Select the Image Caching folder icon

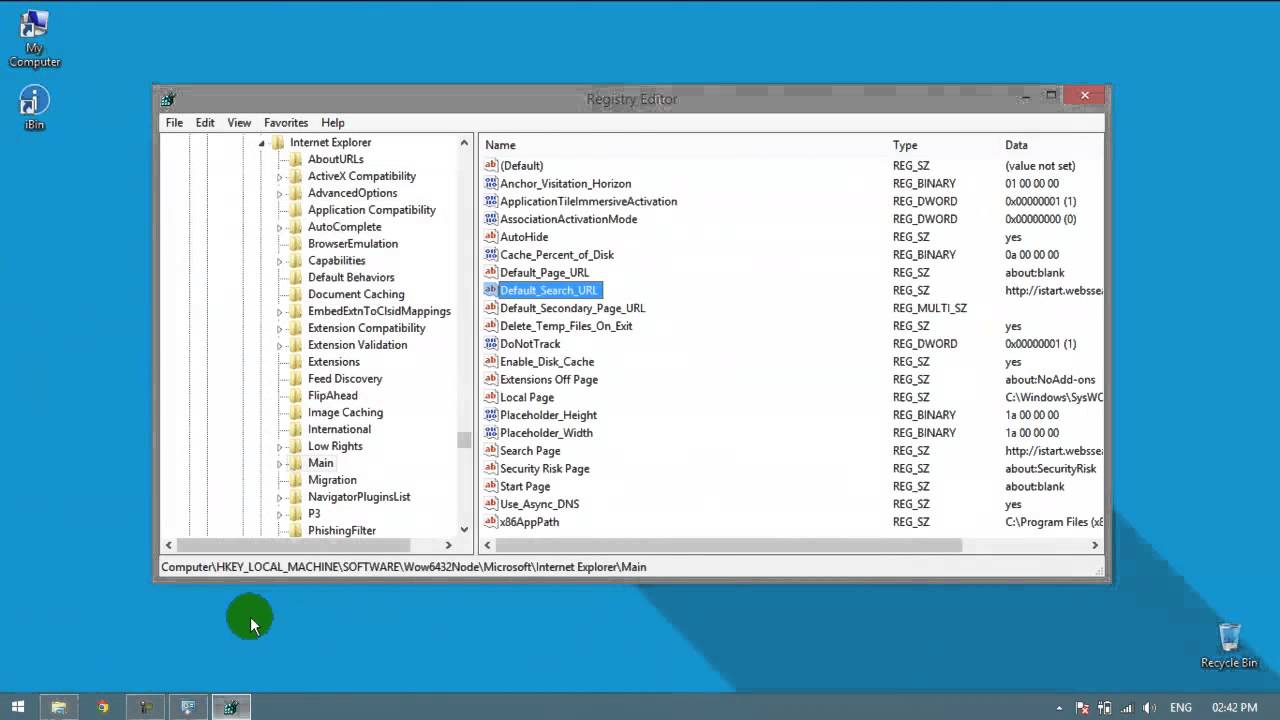(296, 412)
